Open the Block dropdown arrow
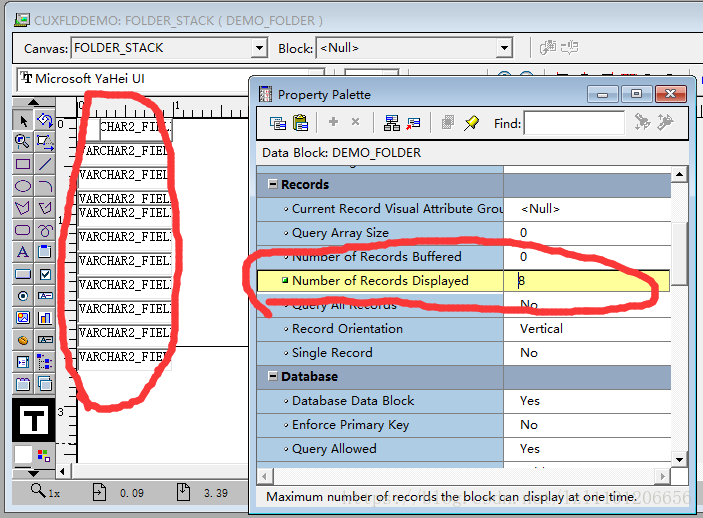This screenshot has height=518, width=703. point(504,48)
